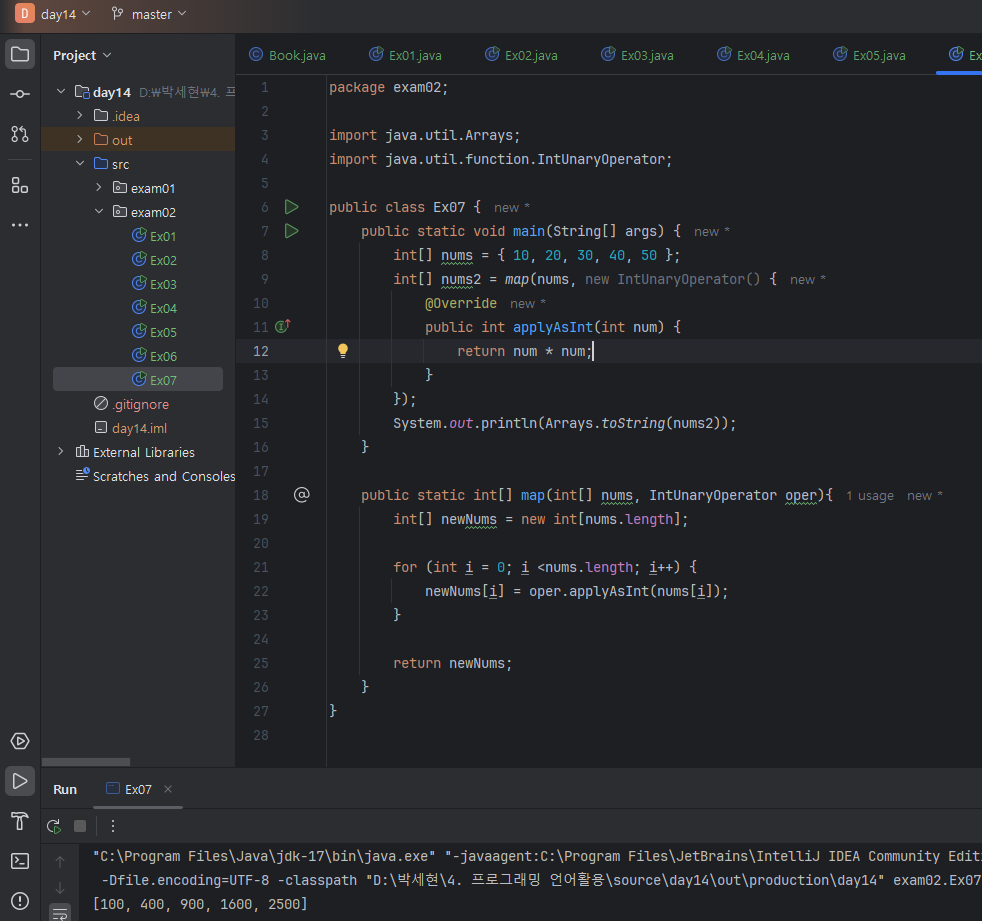Open the Run toolbar more options menu
The height and width of the screenshot is (921, 982).
coord(113,826)
